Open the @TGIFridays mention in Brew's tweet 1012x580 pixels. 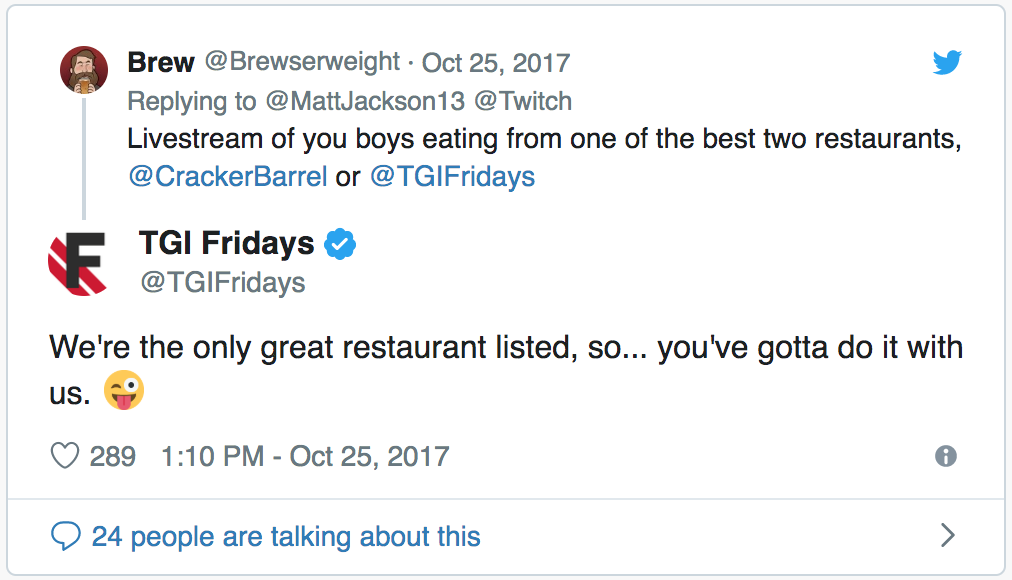(x=452, y=176)
